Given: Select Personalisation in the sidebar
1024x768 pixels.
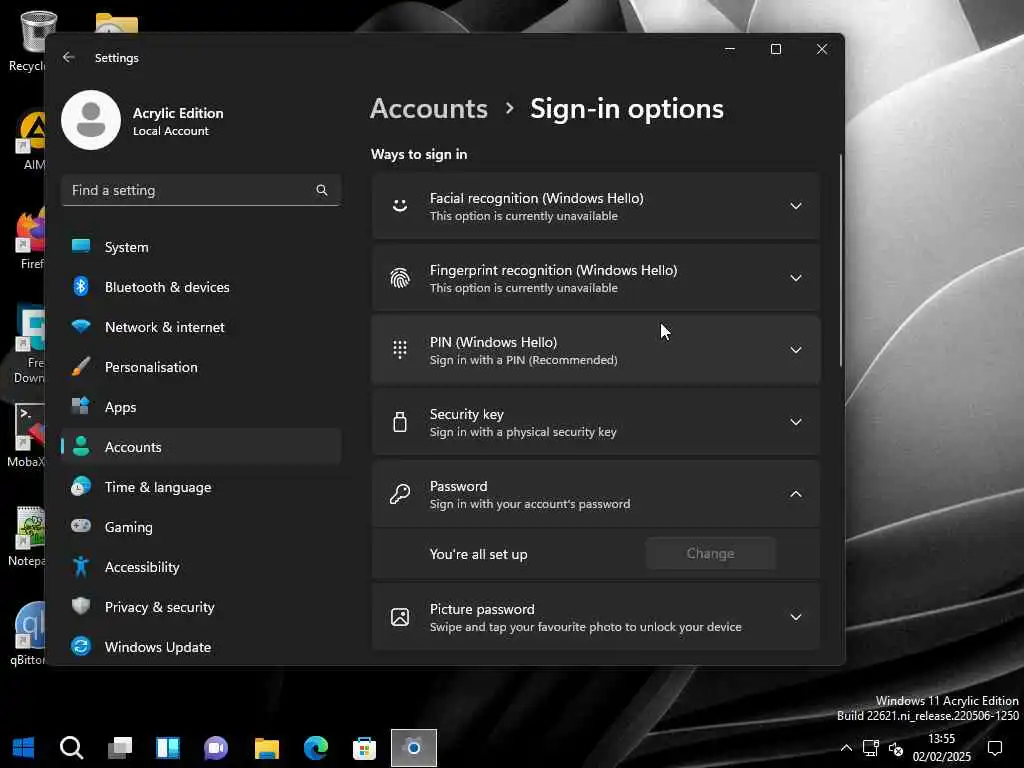Looking at the screenshot, I should [x=201, y=367].
